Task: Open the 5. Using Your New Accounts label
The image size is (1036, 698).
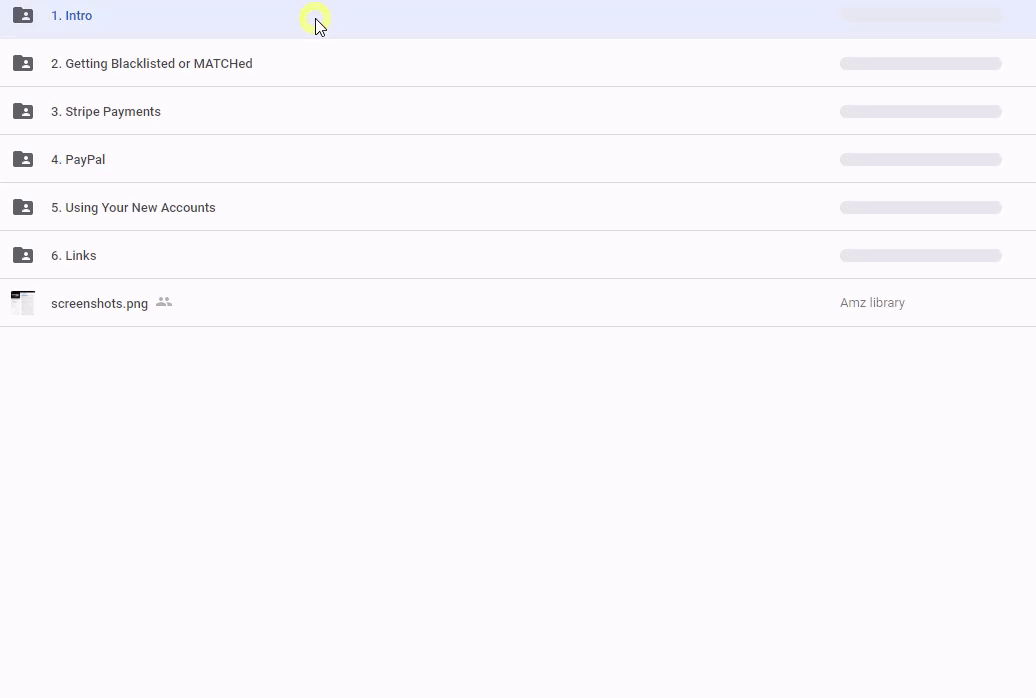Action: point(133,208)
